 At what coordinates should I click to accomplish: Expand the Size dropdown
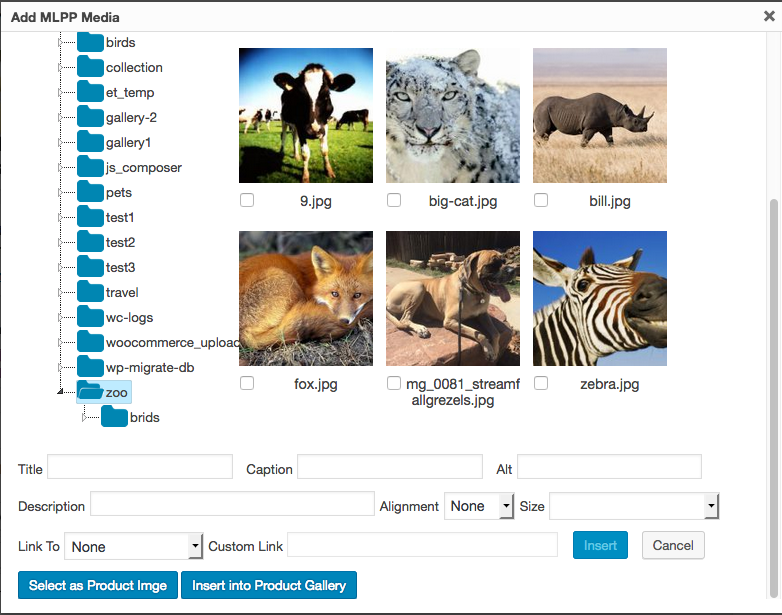633,506
